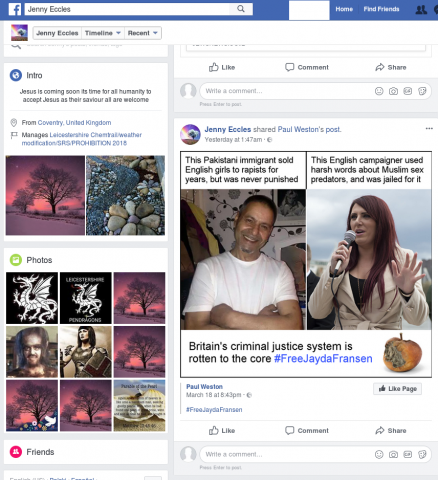
Task: Click the post privacy globe icon beside Yesterday
Action: coord(269,140)
